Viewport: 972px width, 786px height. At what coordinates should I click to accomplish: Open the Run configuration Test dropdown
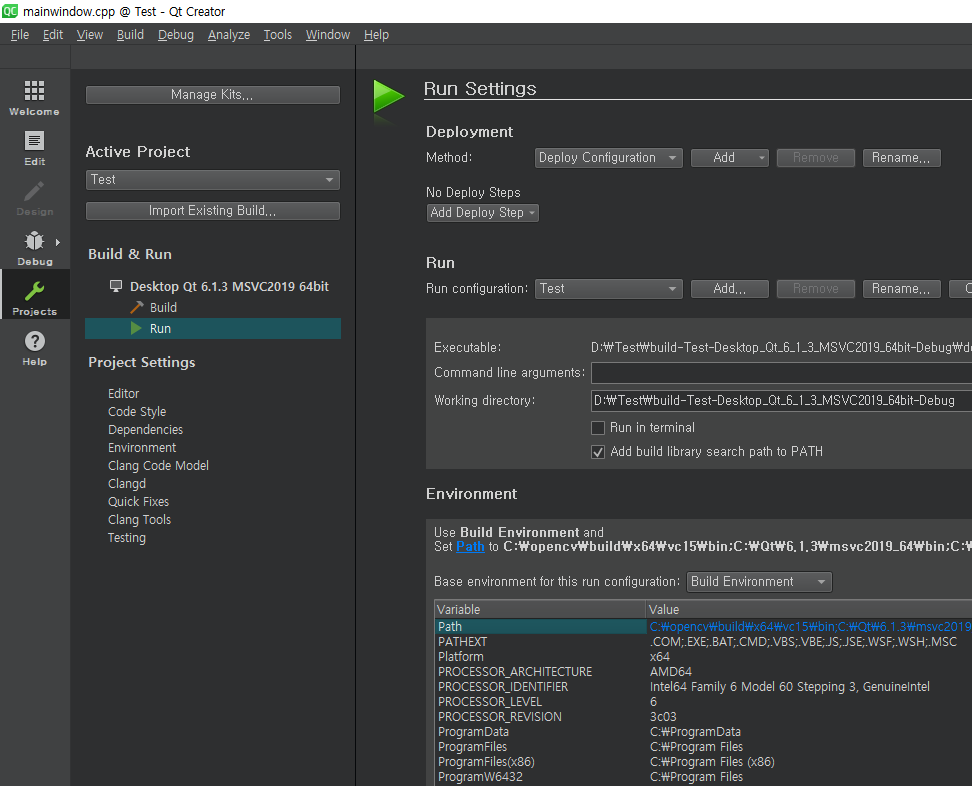pyautogui.click(x=608, y=289)
